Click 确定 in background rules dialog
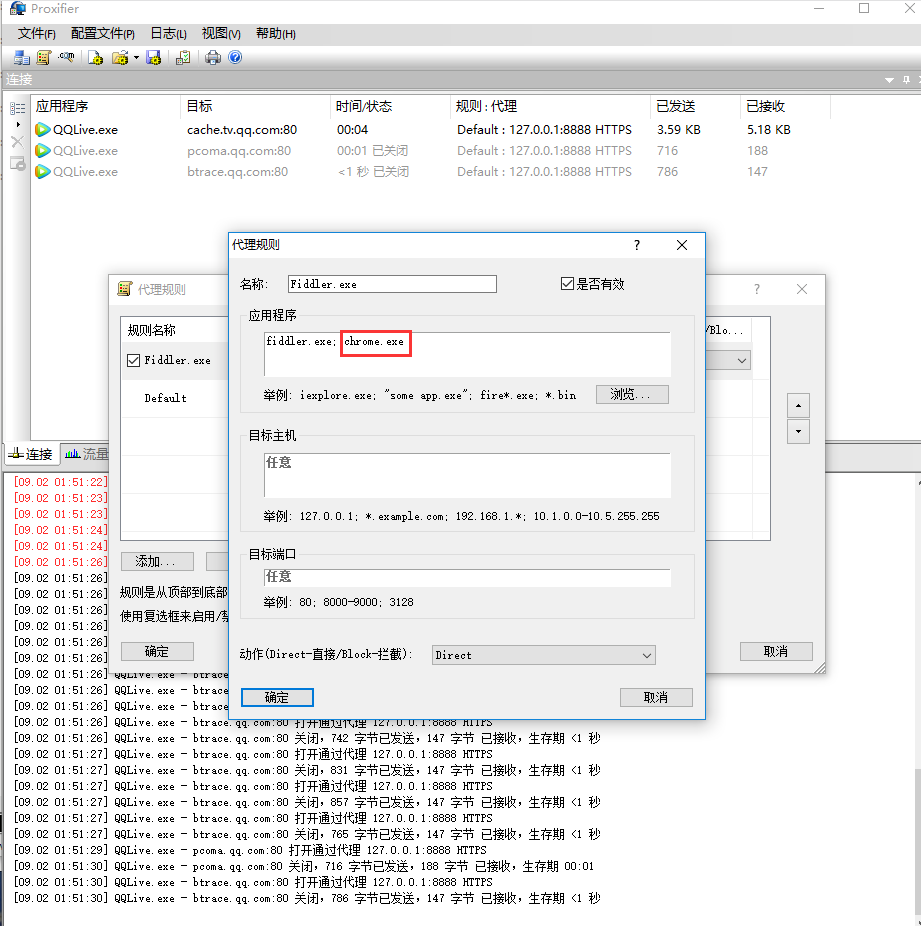This screenshot has height=926, width=921. (x=157, y=651)
